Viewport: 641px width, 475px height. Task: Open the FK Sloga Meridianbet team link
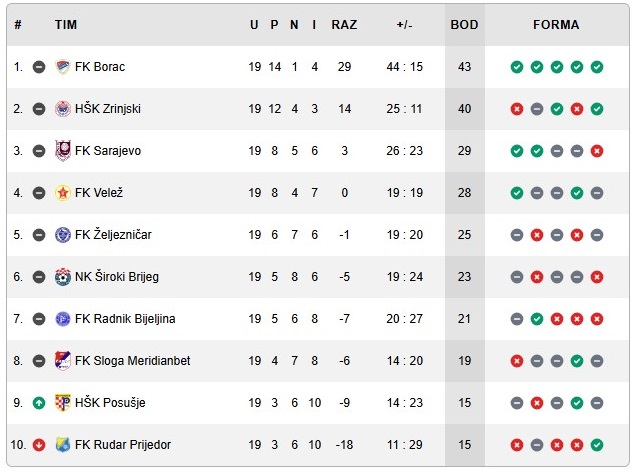tap(132, 361)
